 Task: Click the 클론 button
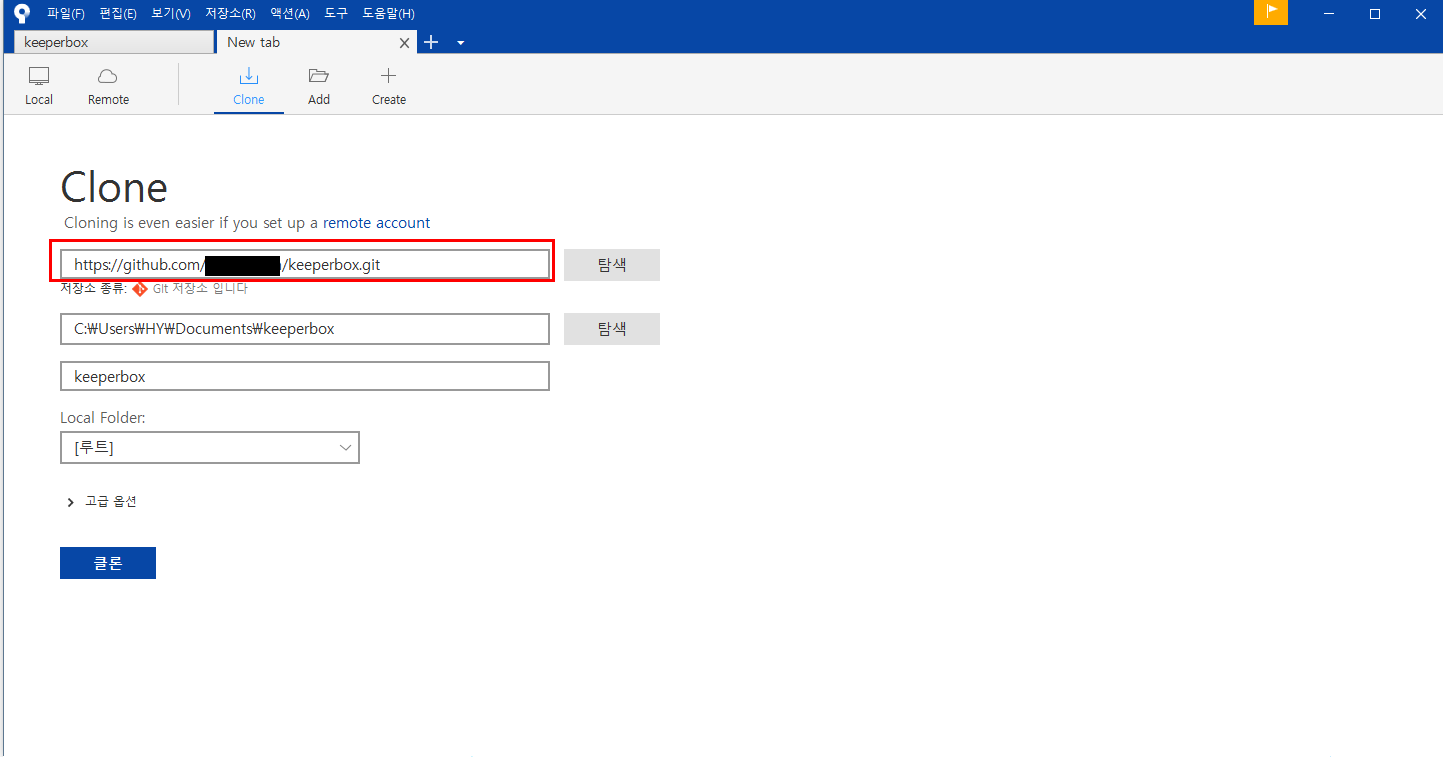108,563
